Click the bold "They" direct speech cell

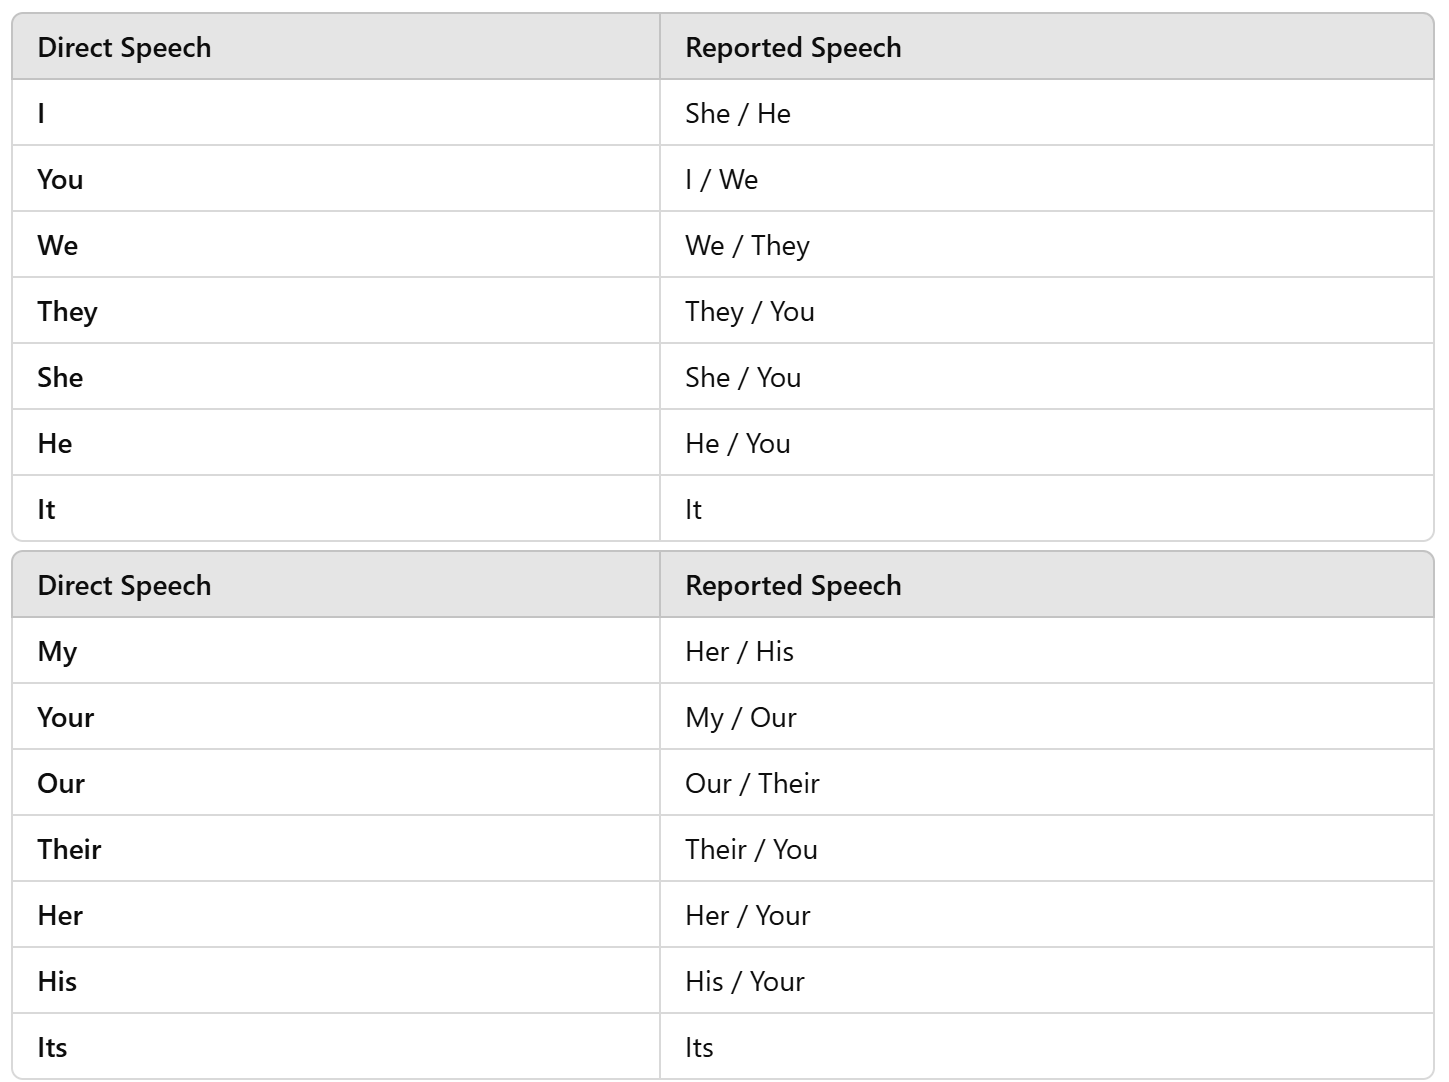click(68, 311)
